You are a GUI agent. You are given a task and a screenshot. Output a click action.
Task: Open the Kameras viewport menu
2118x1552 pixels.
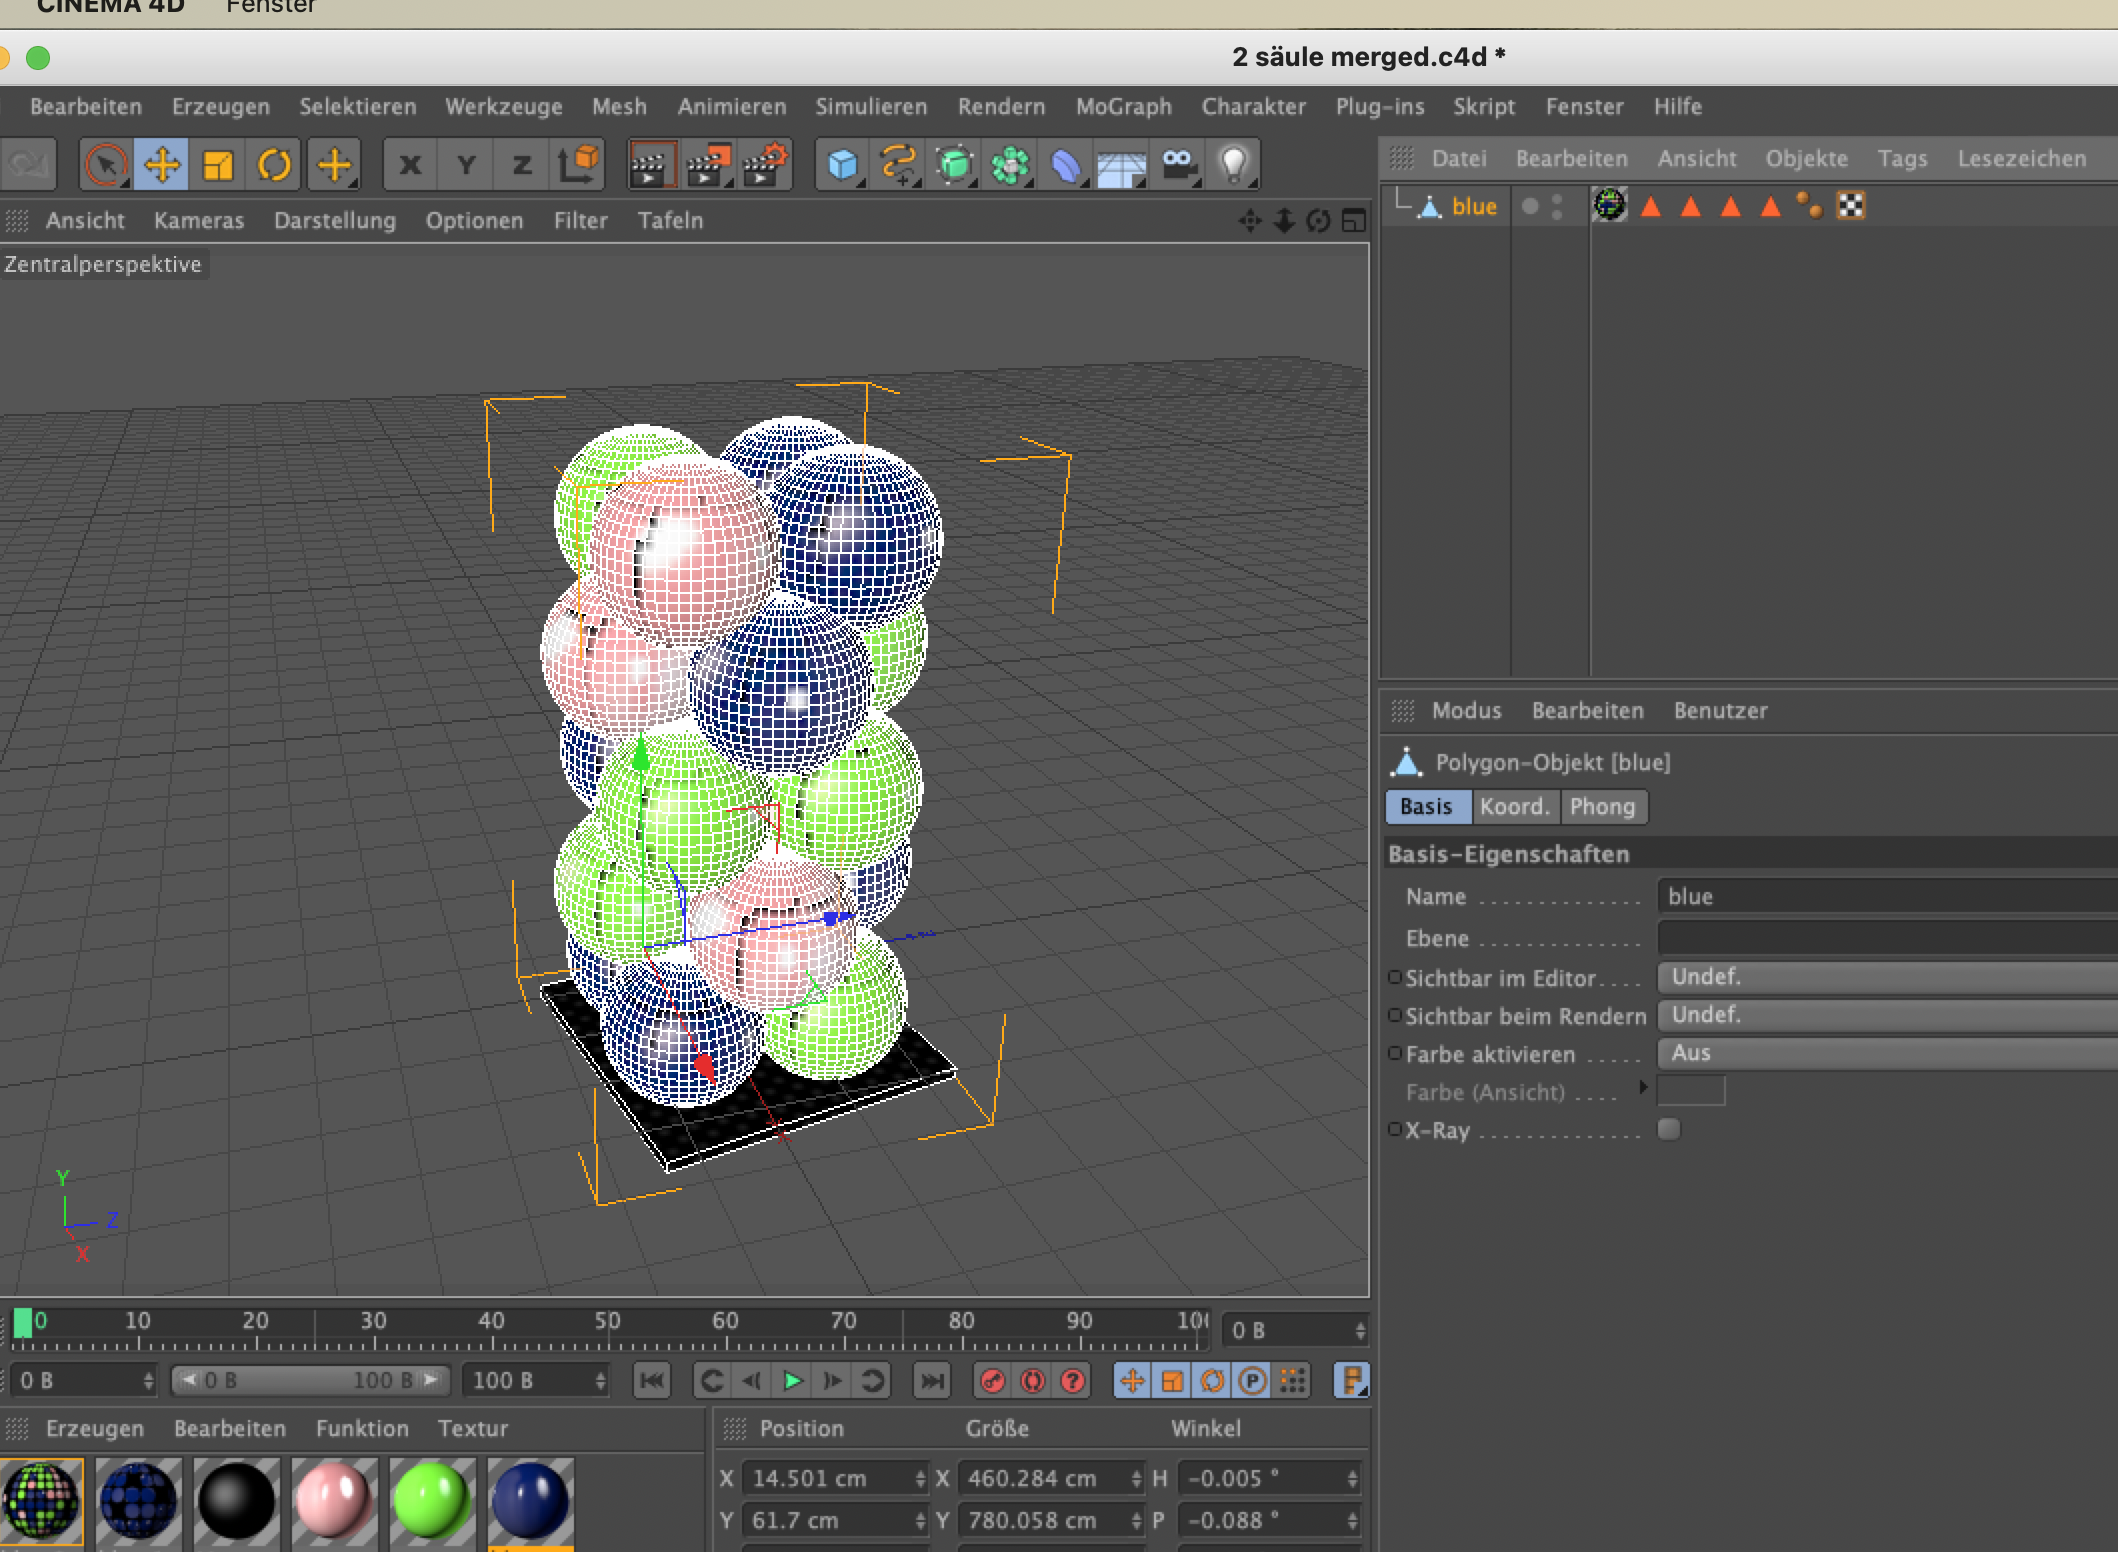pyautogui.click(x=198, y=221)
